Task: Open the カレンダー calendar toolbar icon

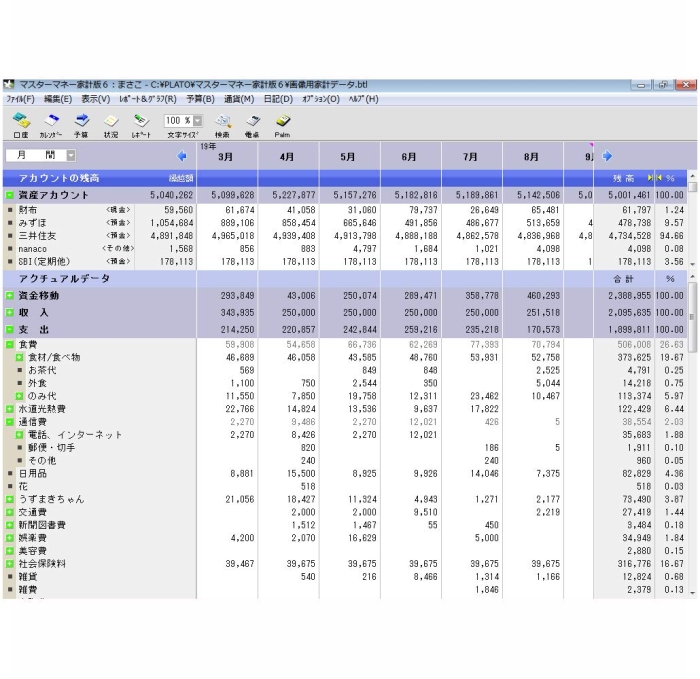Action: (51, 125)
